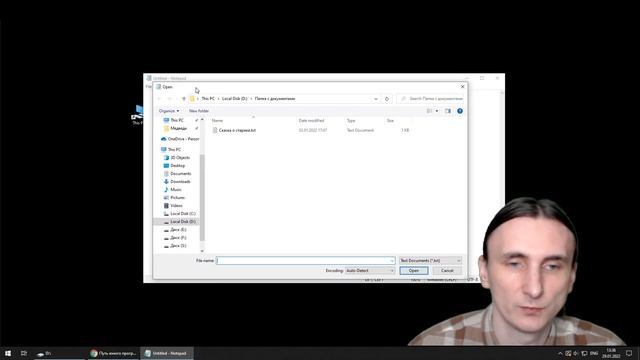Screen dimensions: 640x360
Task: Open the Organize menu
Action: [169, 111]
